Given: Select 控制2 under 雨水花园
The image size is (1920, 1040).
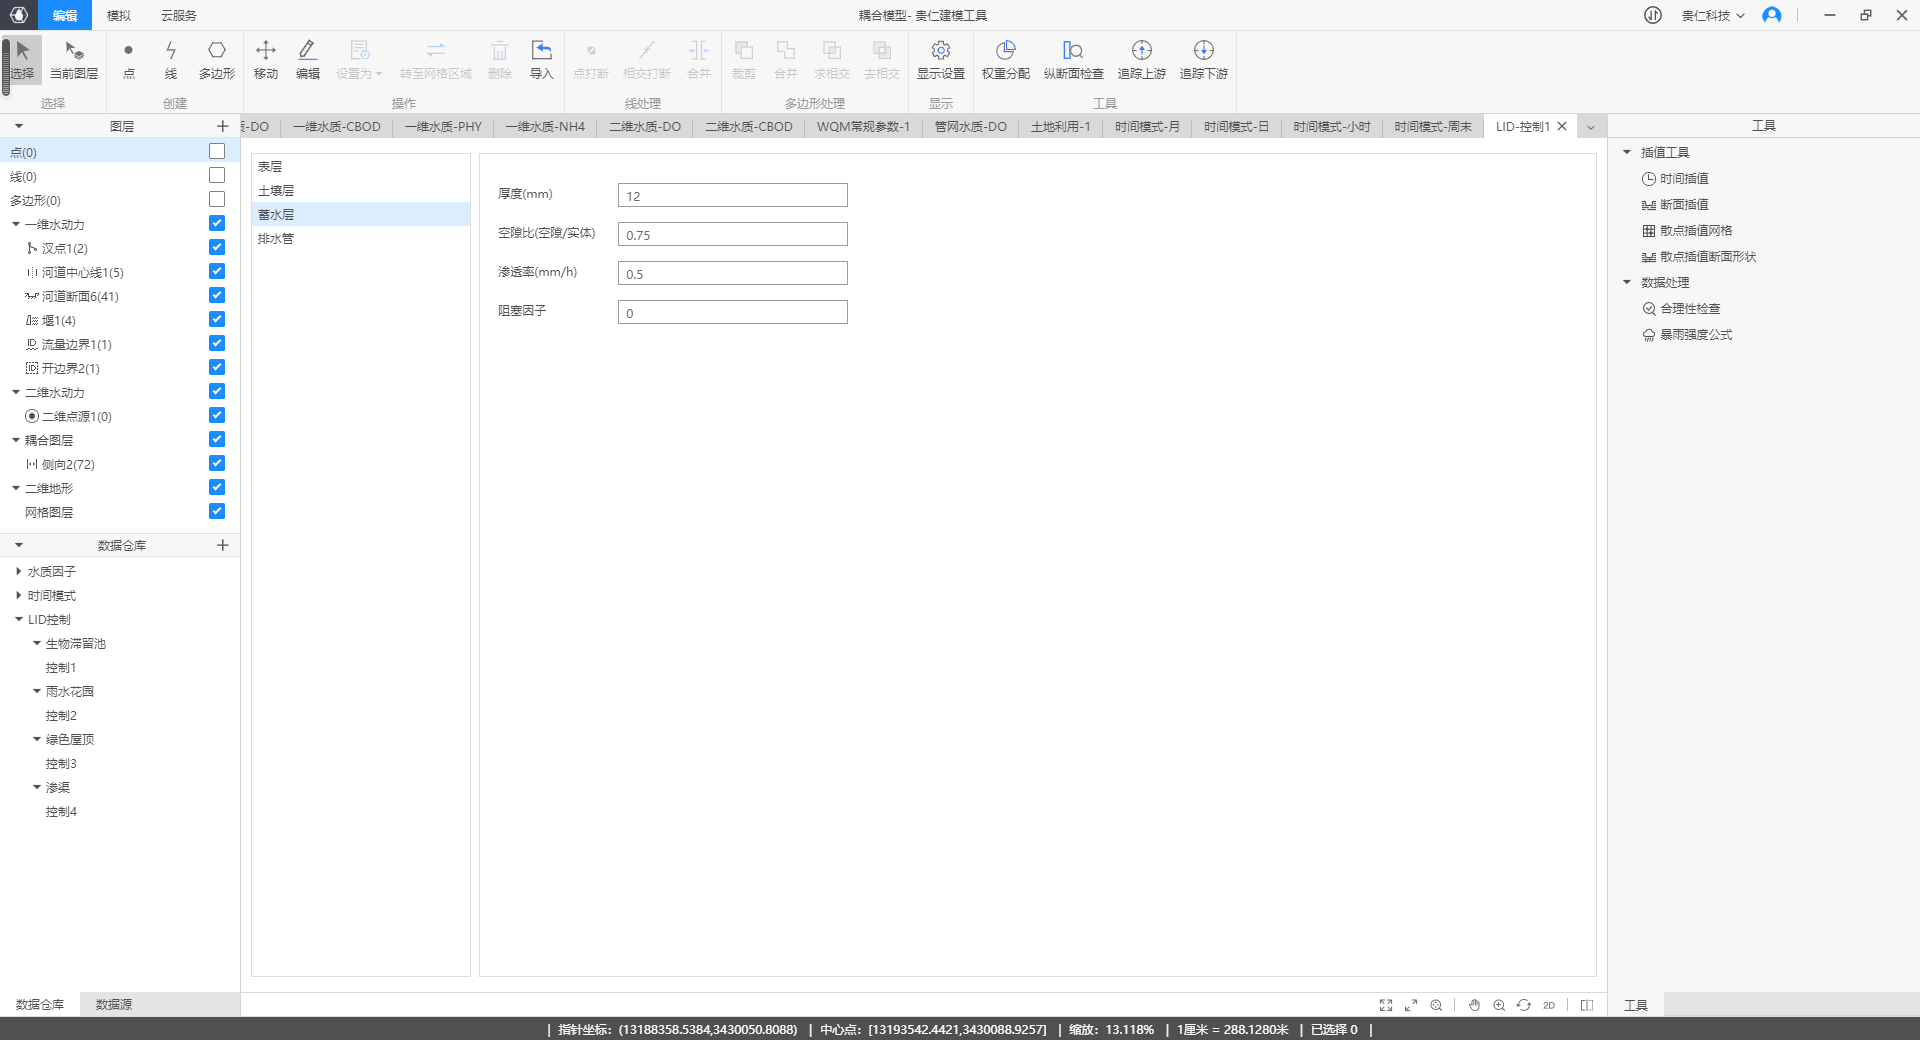Looking at the screenshot, I should pos(61,715).
